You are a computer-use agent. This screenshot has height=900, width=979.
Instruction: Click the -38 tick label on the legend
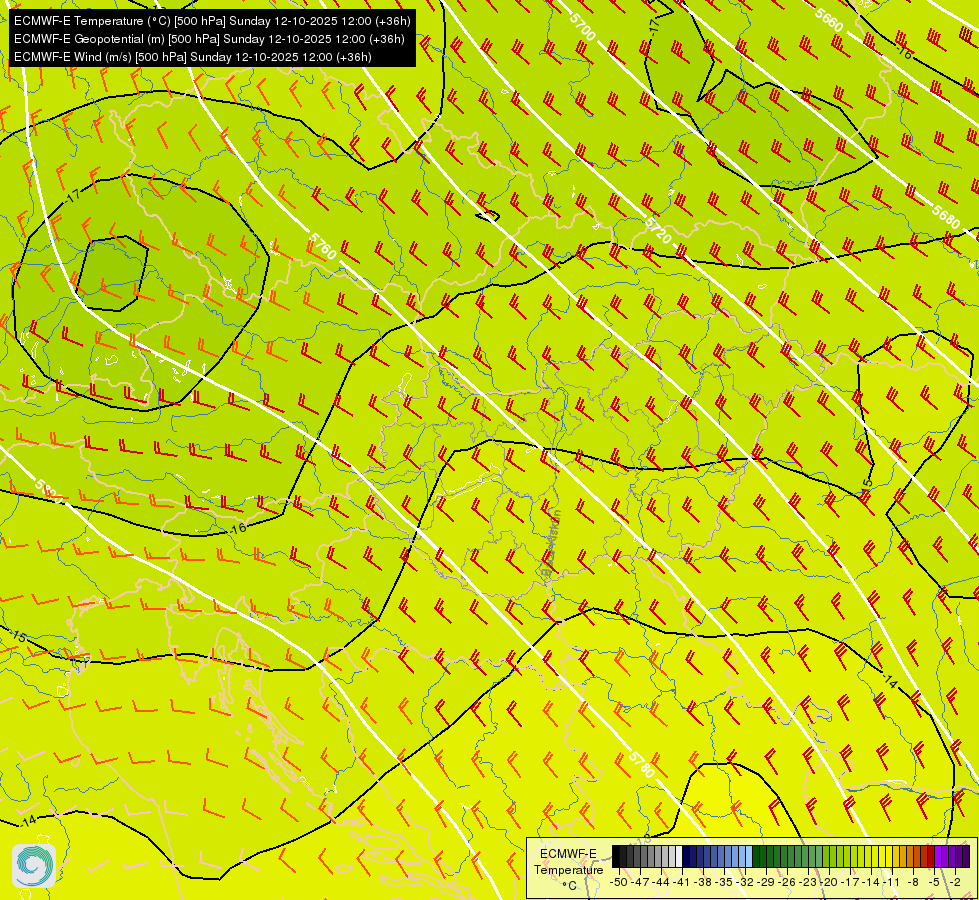[x=706, y=882]
